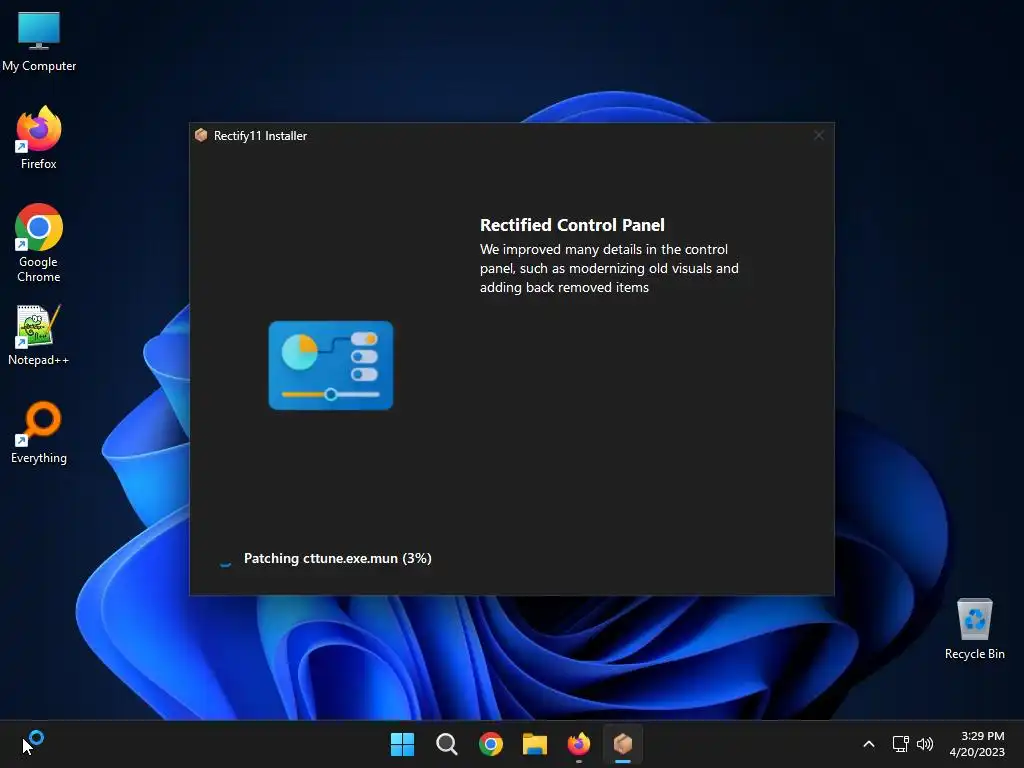Viewport: 1024px width, 768px height.
Task: Select the Recycle Bin desktop icon
Action: (x=974, y=630)
